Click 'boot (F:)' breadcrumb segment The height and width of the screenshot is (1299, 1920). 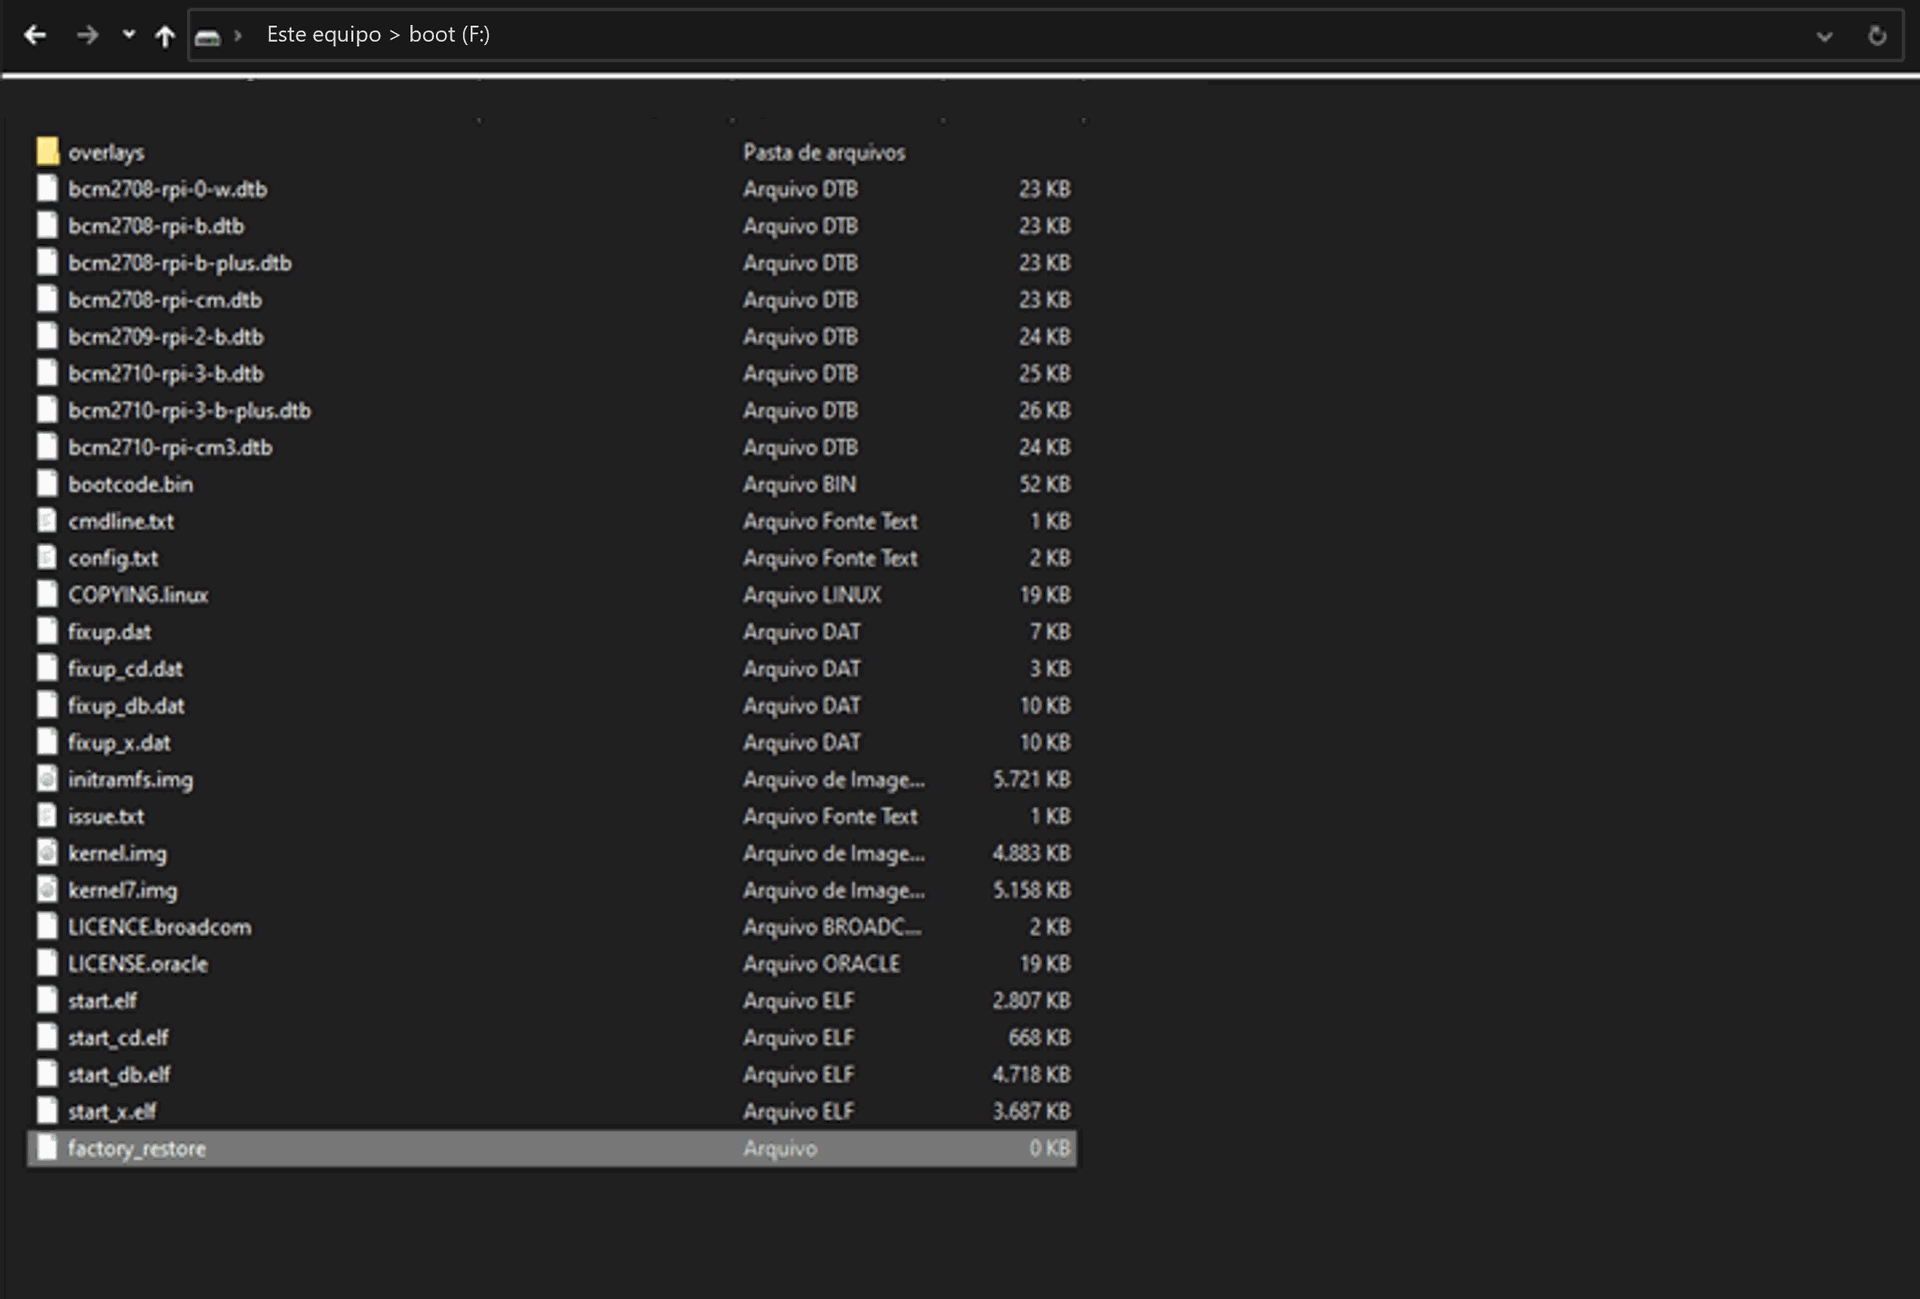(x=449, y=35)
